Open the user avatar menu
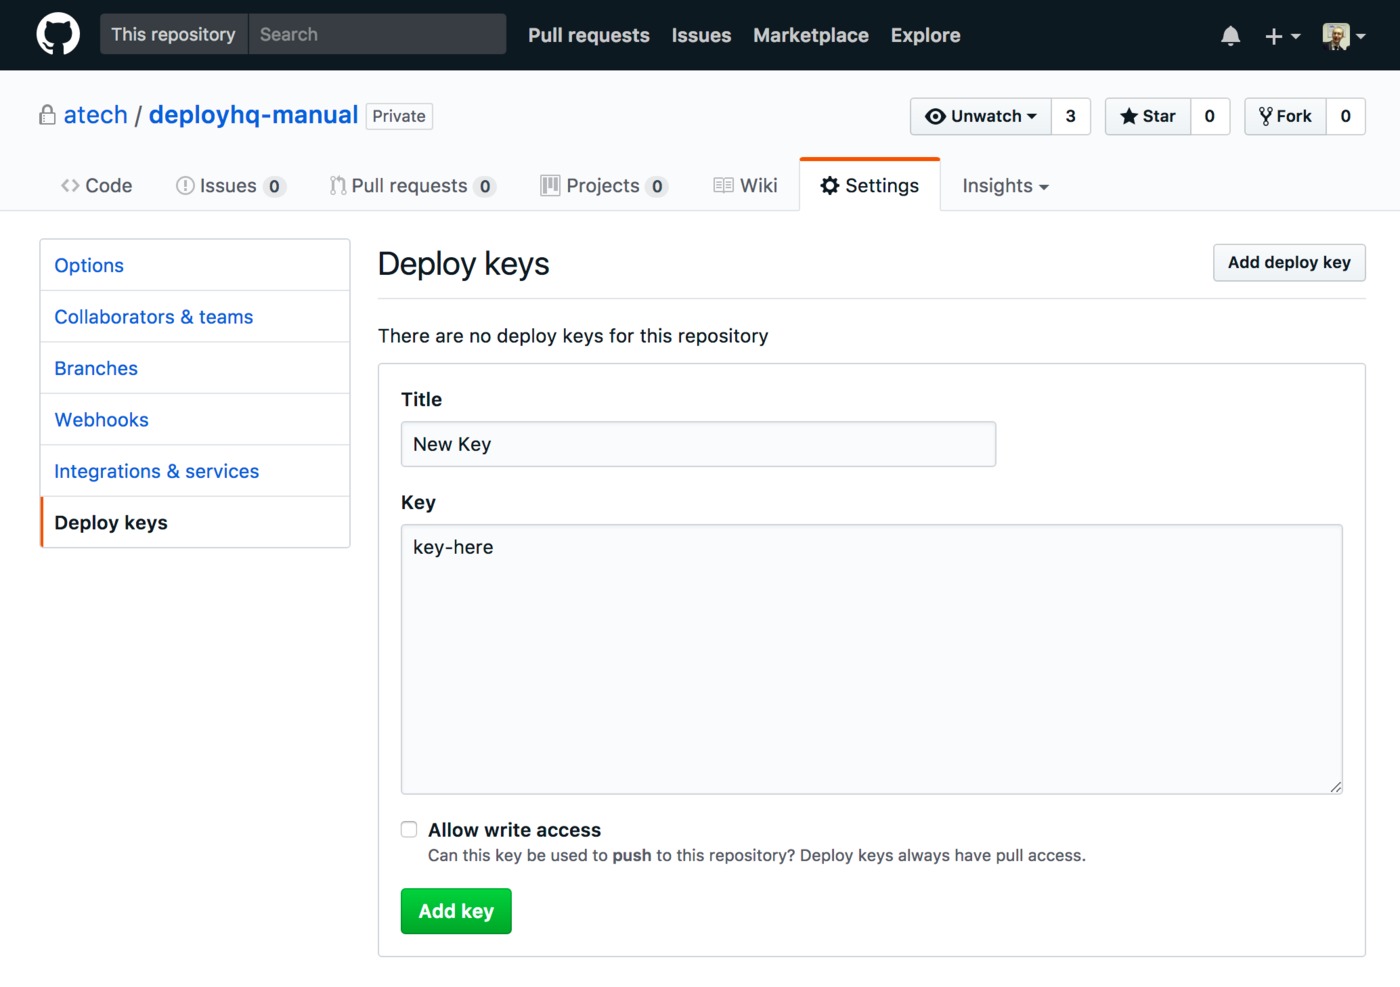 coord(1343,36)
